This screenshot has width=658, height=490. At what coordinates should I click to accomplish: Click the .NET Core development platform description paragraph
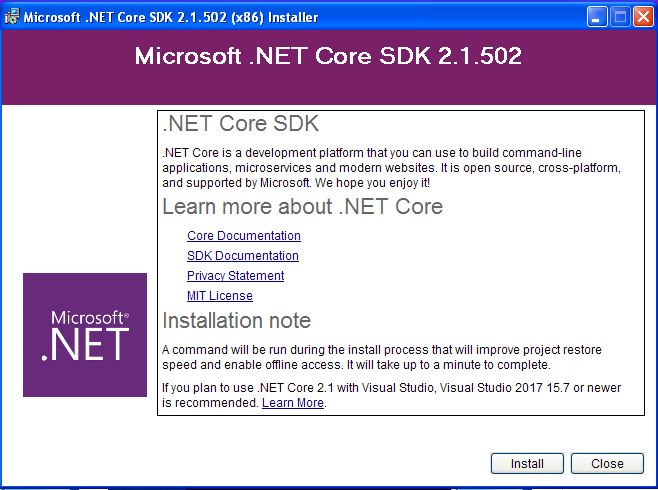[391, 168]
